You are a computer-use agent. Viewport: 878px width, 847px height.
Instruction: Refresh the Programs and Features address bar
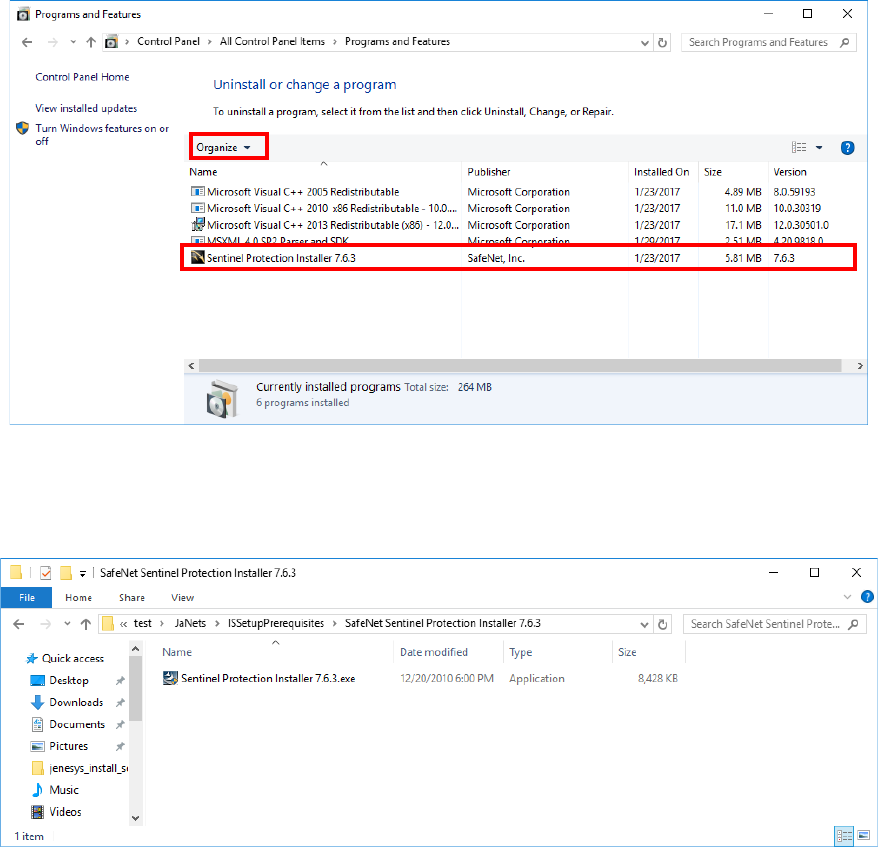[x=662, y=43]
